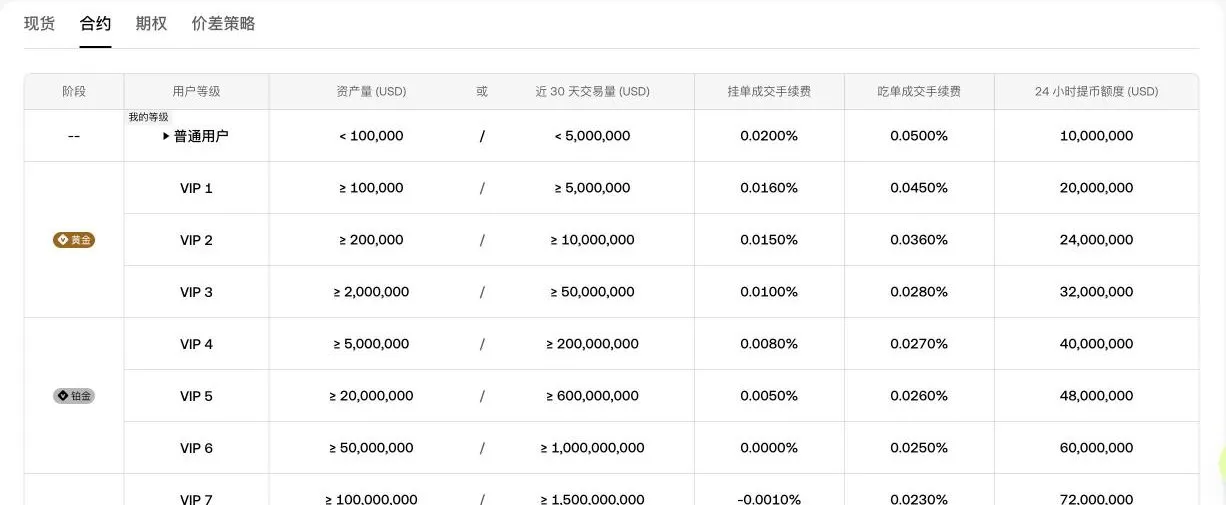1226x505 pixels.
Task: Click the 资产量 (USD) header
Action: 371,91
